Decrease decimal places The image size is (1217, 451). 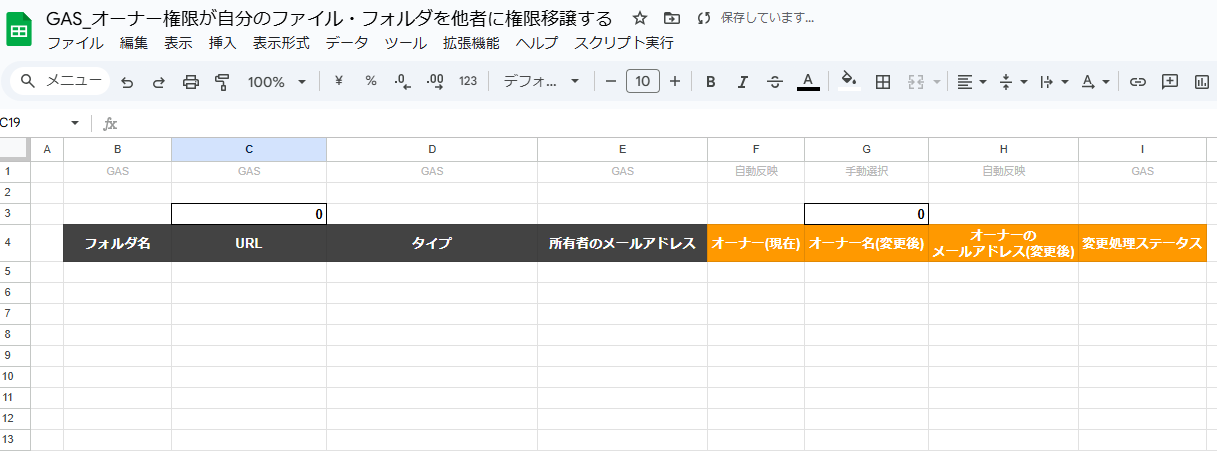pyautogui.click(x=402, y=82)
